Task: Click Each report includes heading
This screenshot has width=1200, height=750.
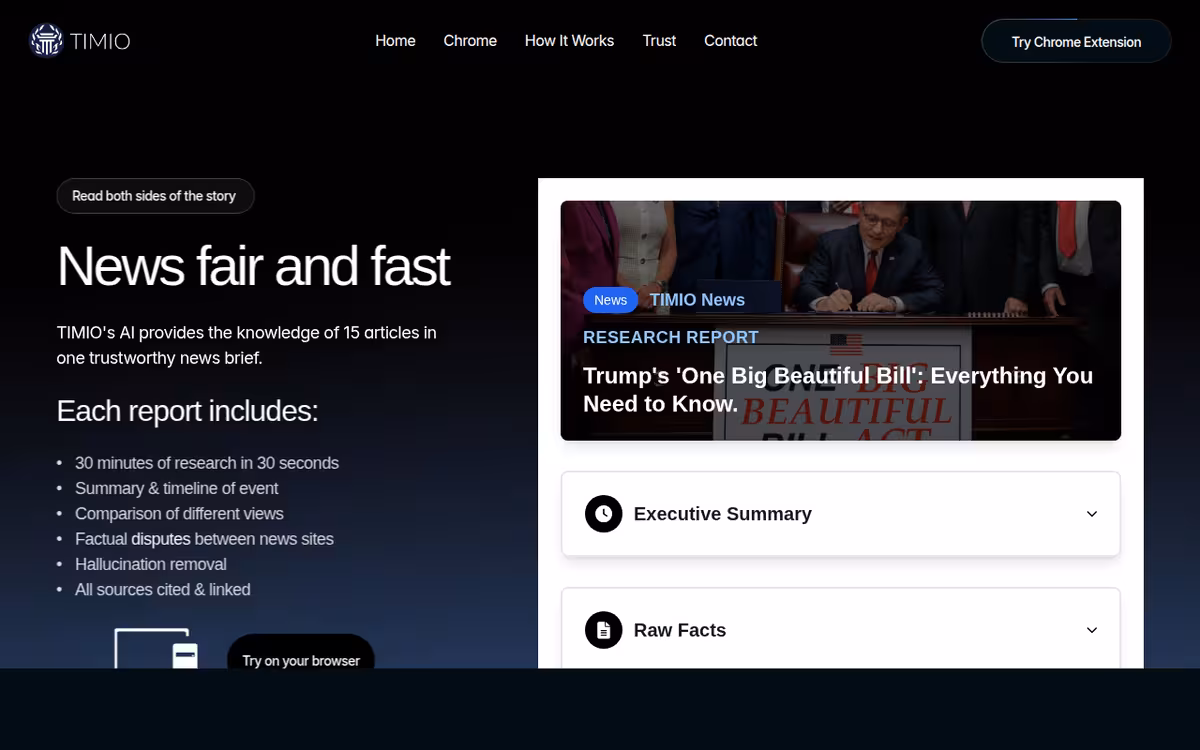Action: tap(187, 411)
